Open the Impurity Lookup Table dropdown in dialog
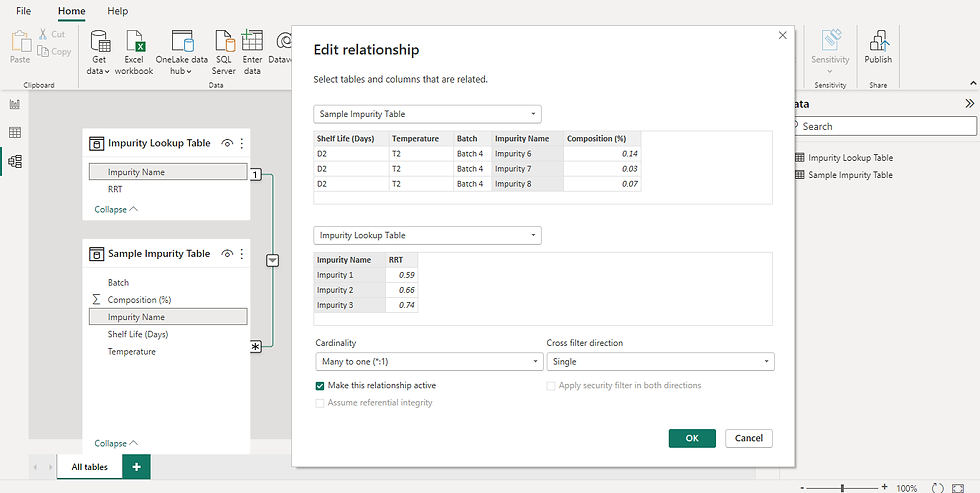980x493 pixels. coord(428,236)
